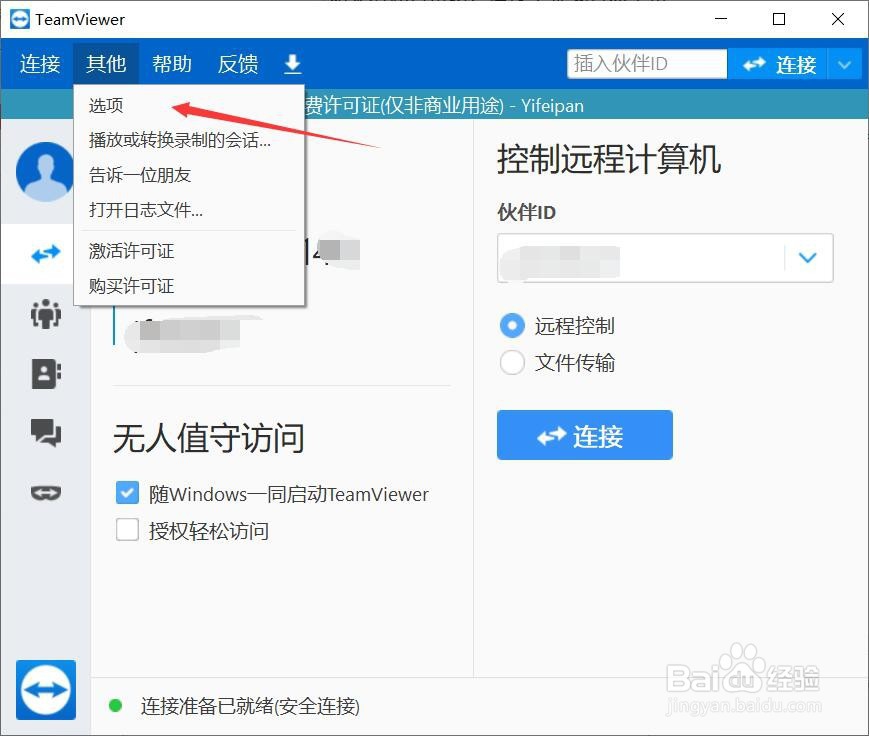Focus the 插入伙伴ID field at top
869x736 pixels.
(647, 64)
